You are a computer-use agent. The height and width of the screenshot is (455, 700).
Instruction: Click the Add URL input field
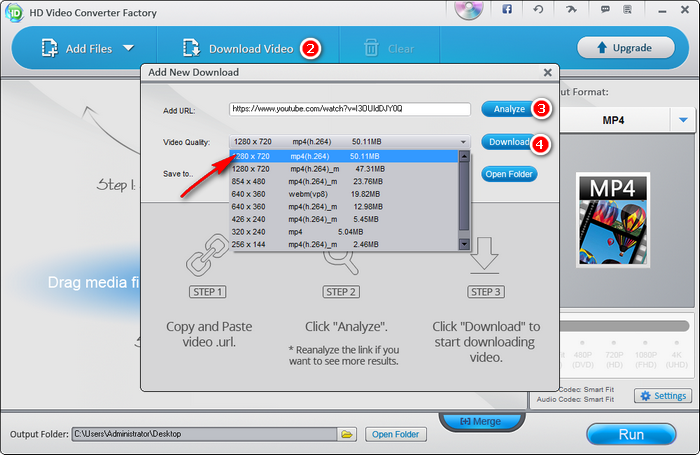pos(350,109)
